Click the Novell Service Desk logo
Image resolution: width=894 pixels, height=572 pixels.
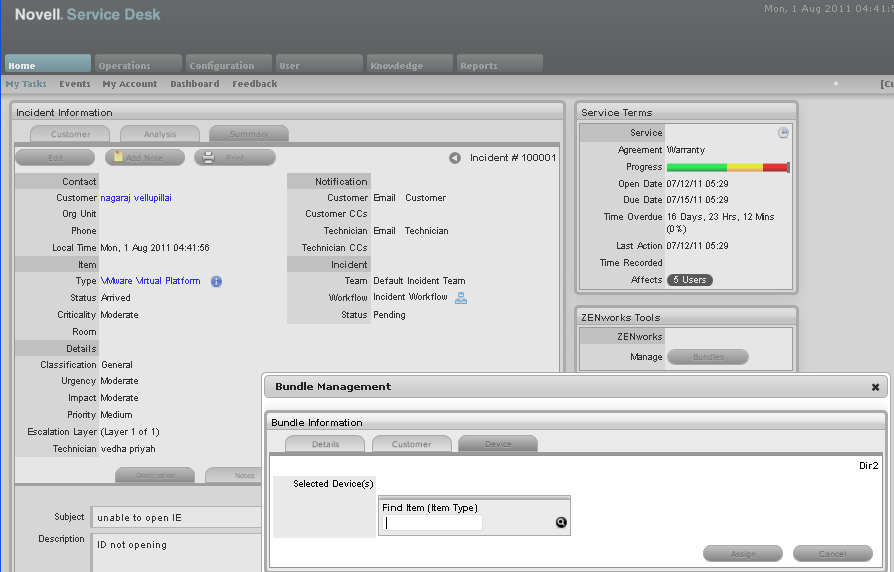87,14
